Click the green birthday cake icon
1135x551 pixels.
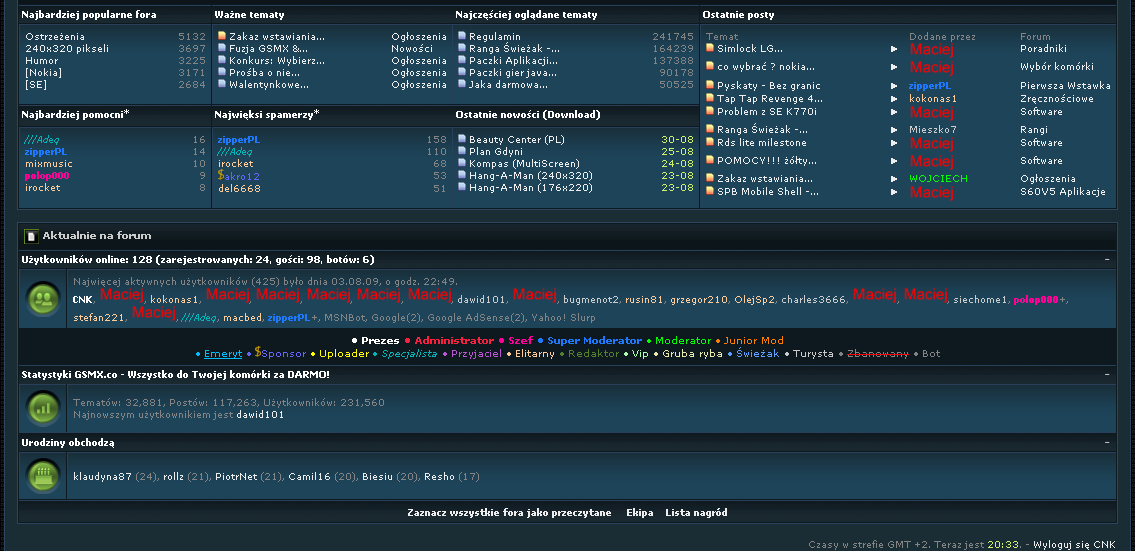pos(44,475)
